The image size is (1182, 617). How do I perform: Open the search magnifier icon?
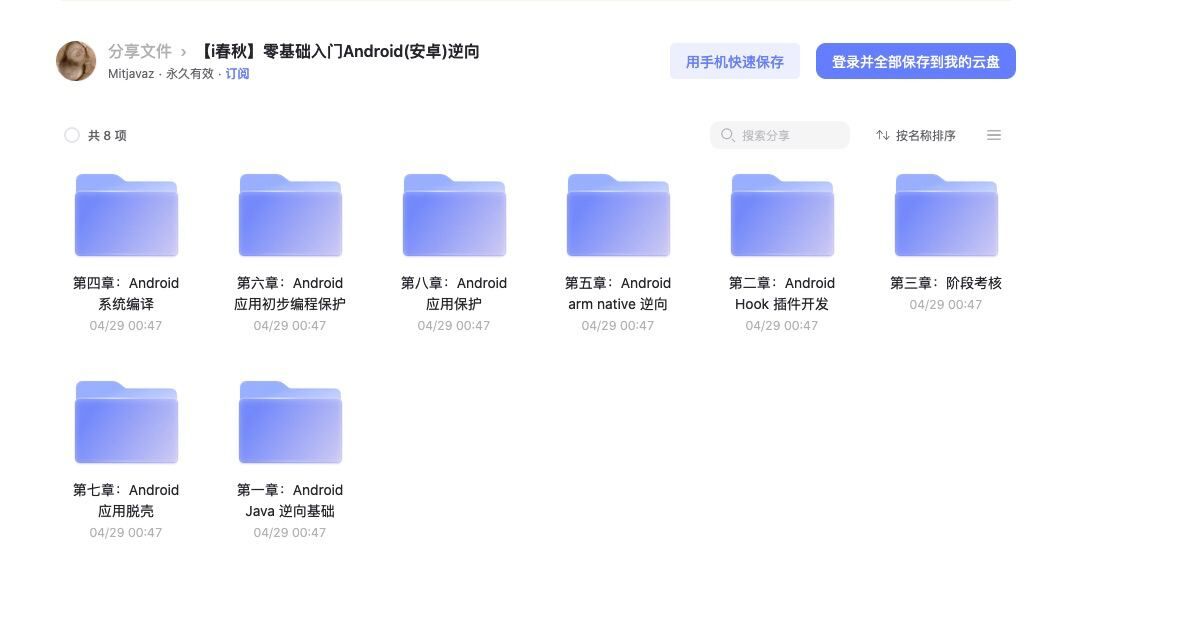(728, 135)
